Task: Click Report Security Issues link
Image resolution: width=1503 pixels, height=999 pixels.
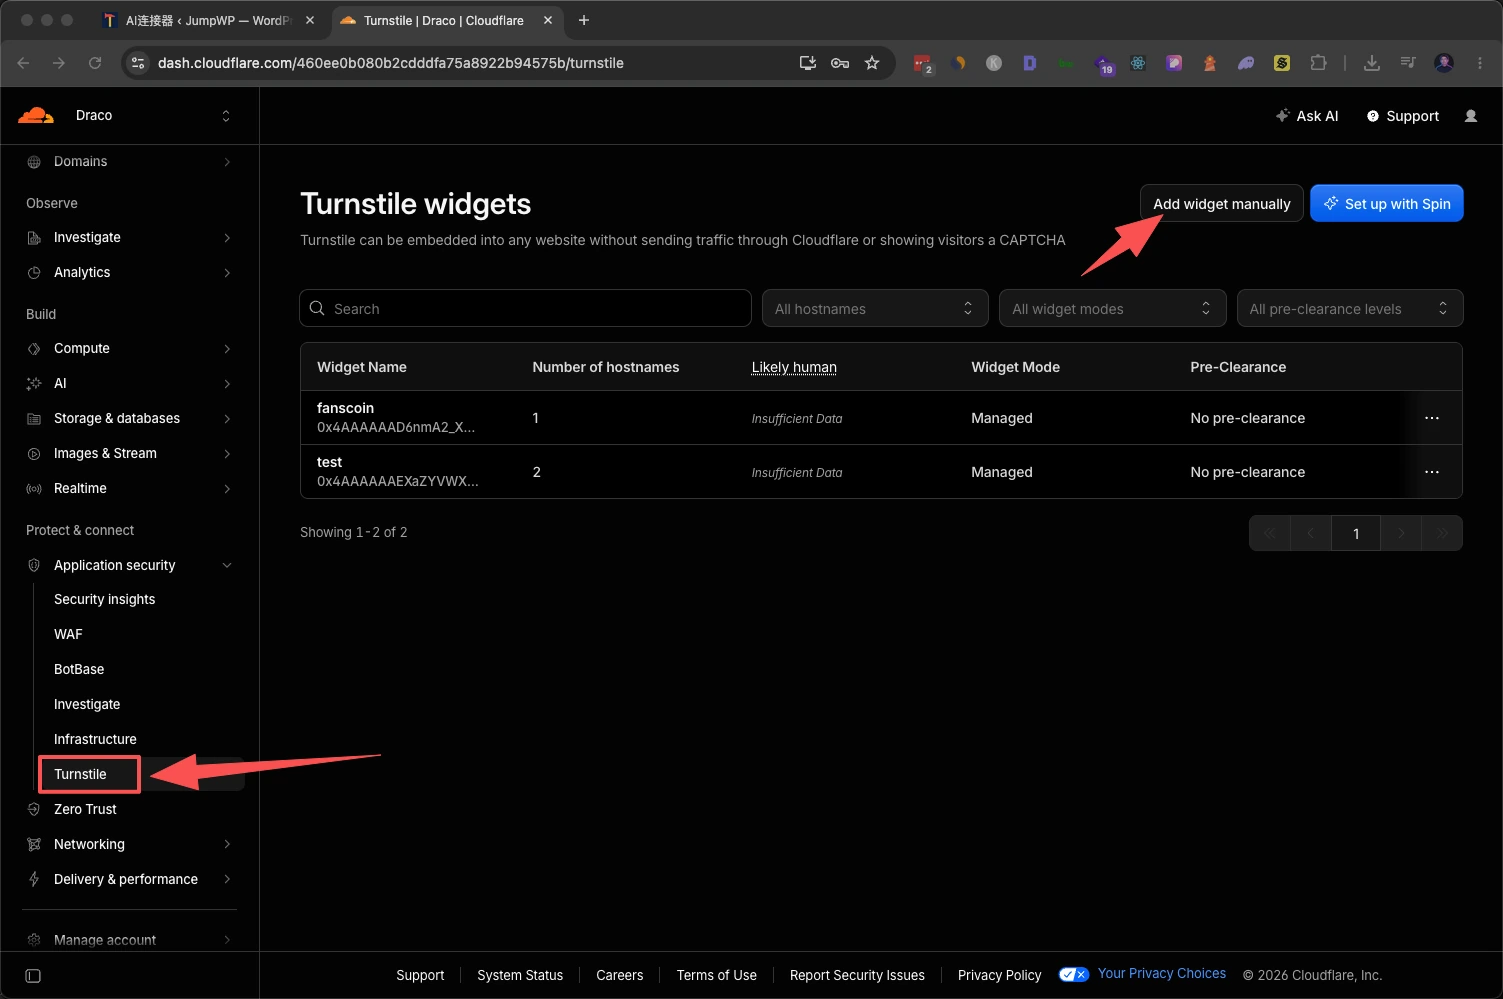Action: [857, 976]
